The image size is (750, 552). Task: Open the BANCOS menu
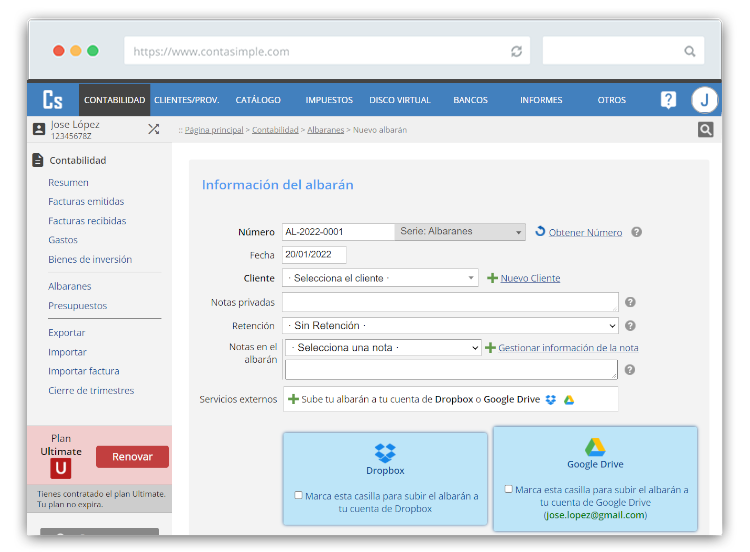(x=470, y=100)
